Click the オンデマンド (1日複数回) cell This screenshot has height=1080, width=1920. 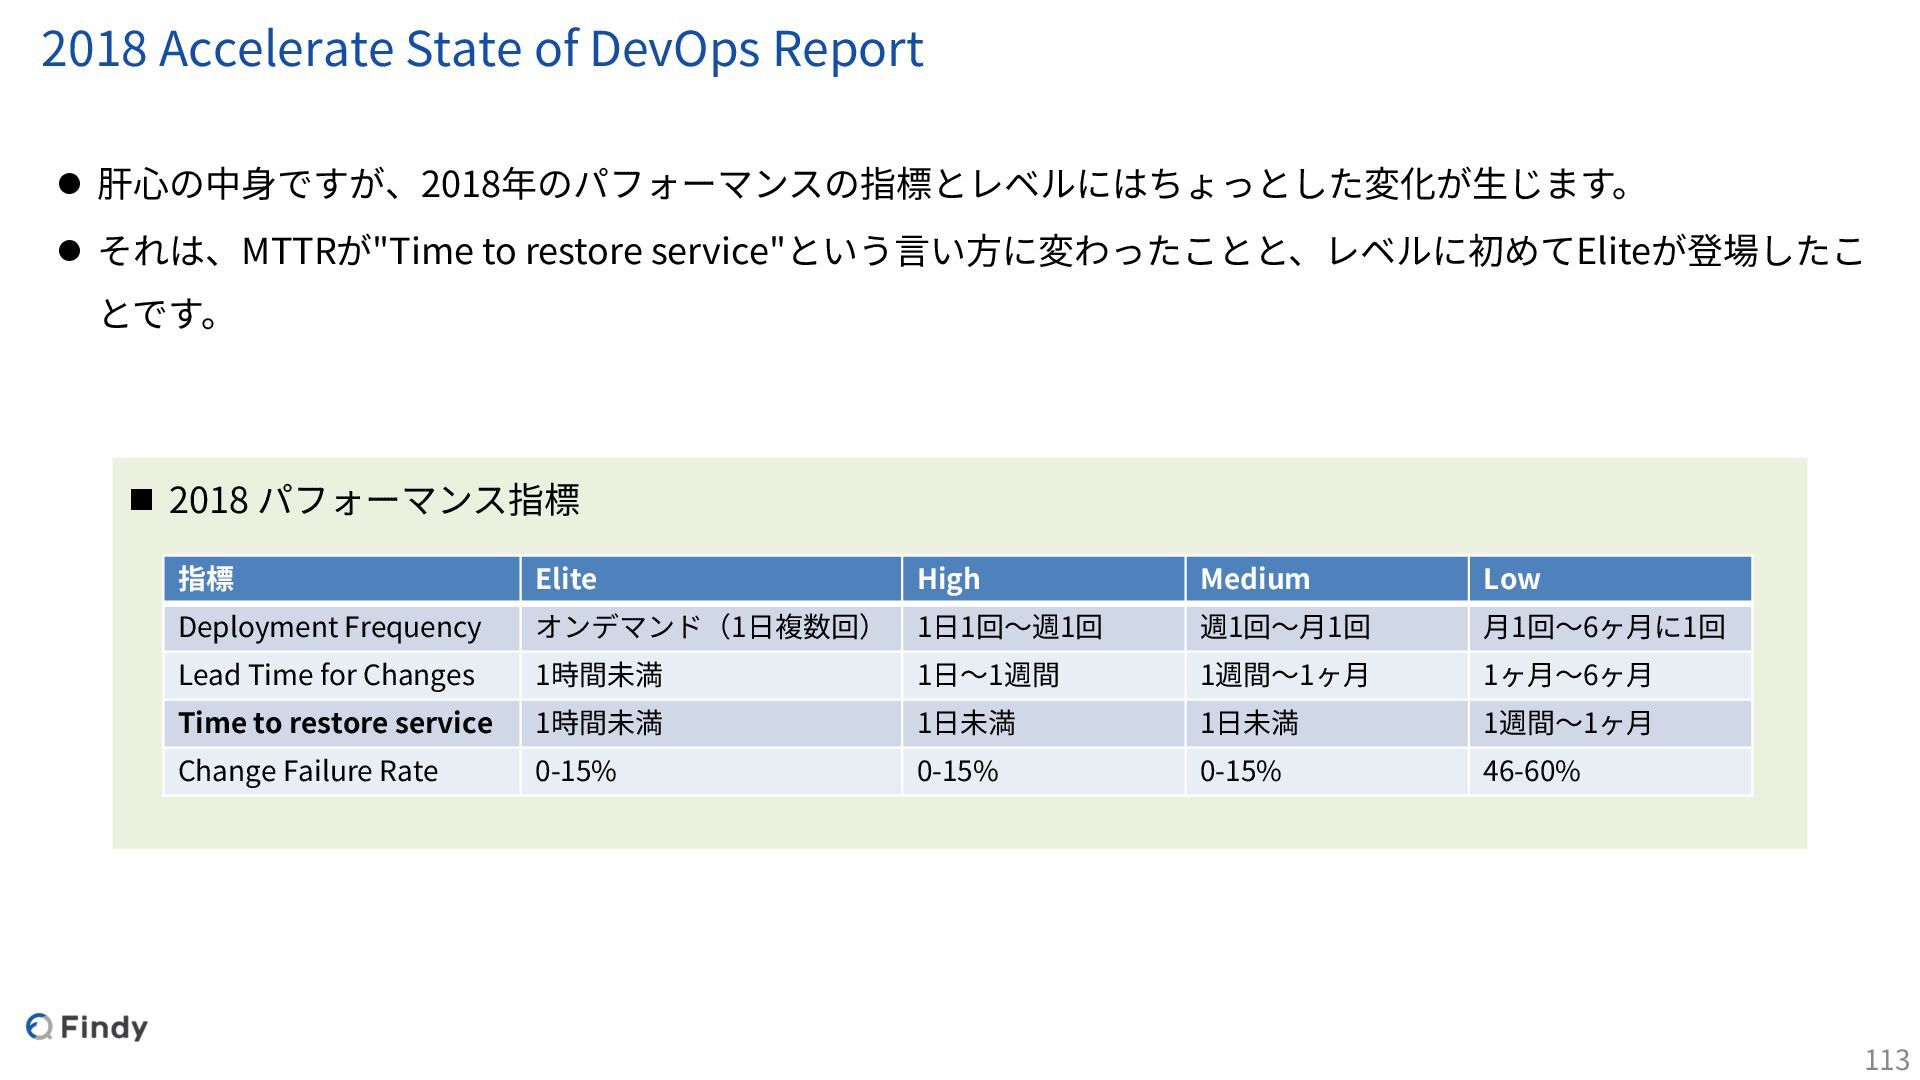(703, 627)
